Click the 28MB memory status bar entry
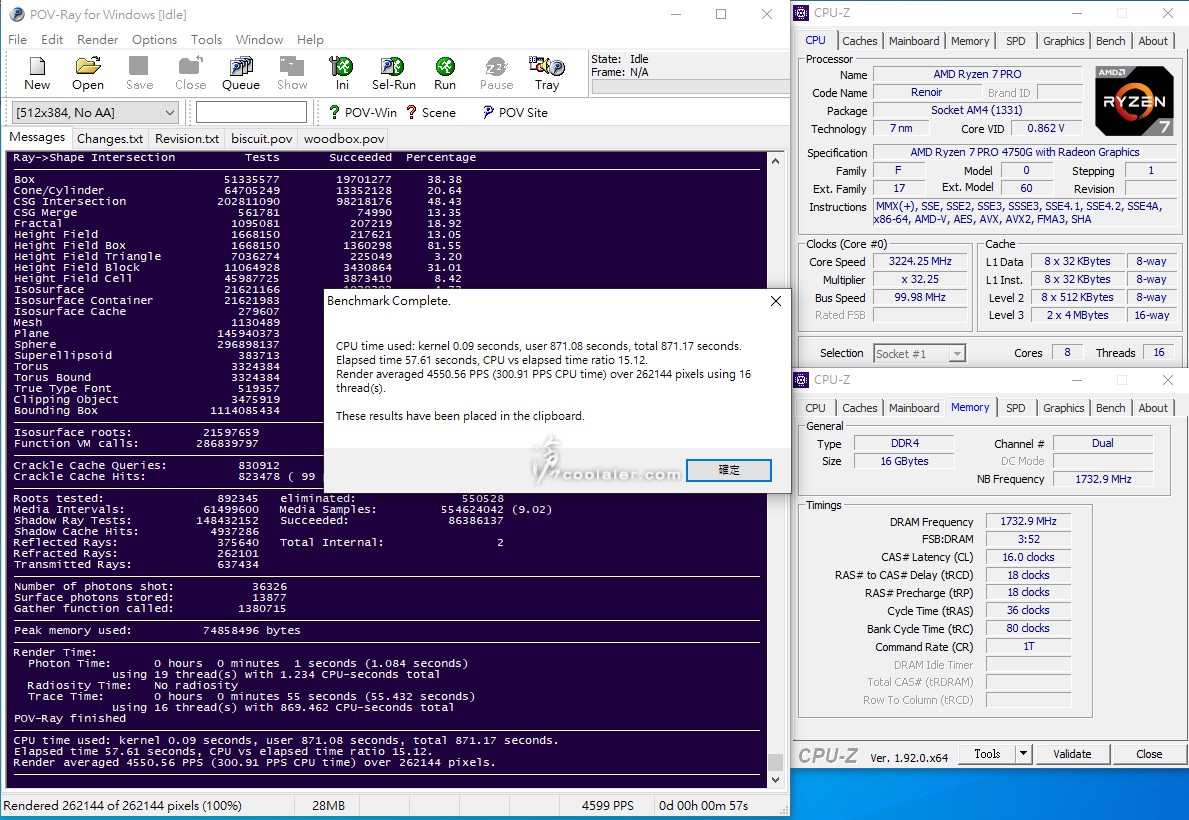The height and width of the screenshot is (820, 1189). coord(328,806)
